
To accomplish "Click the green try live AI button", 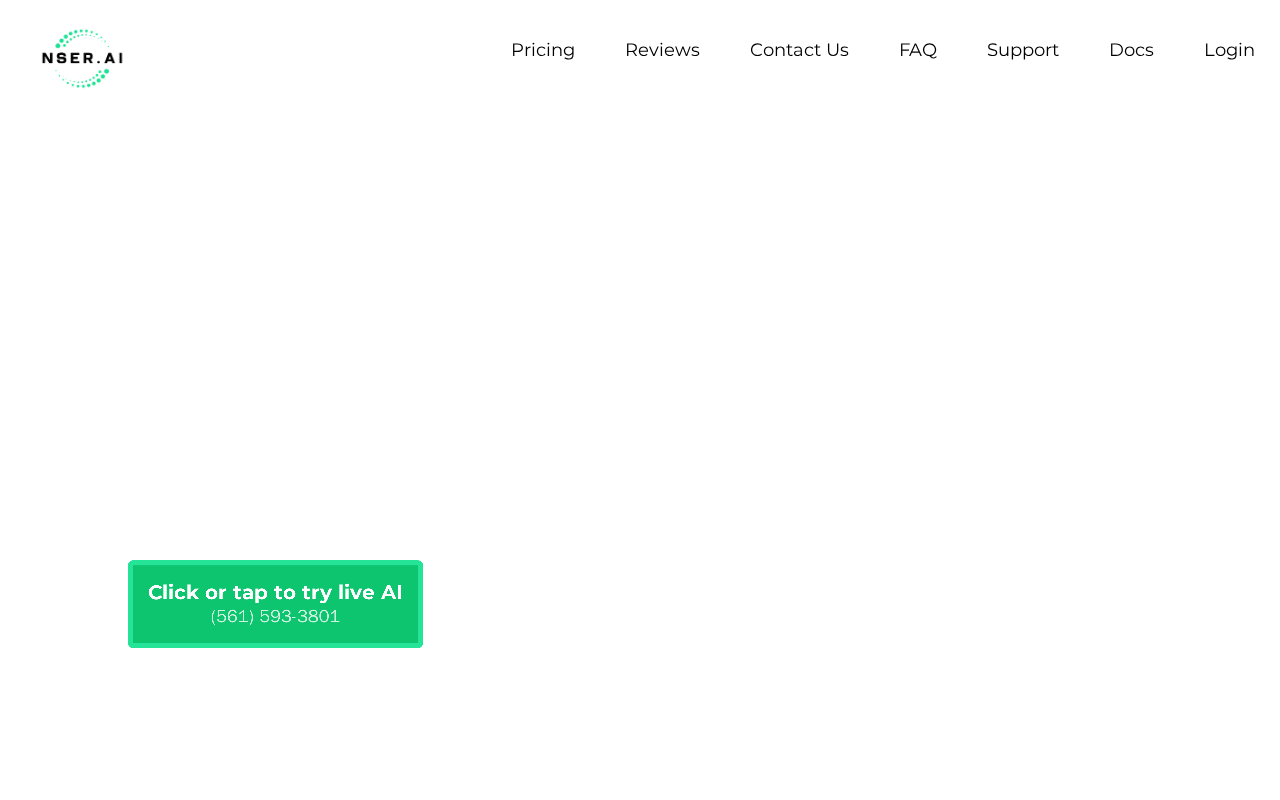I will (275, 604).
